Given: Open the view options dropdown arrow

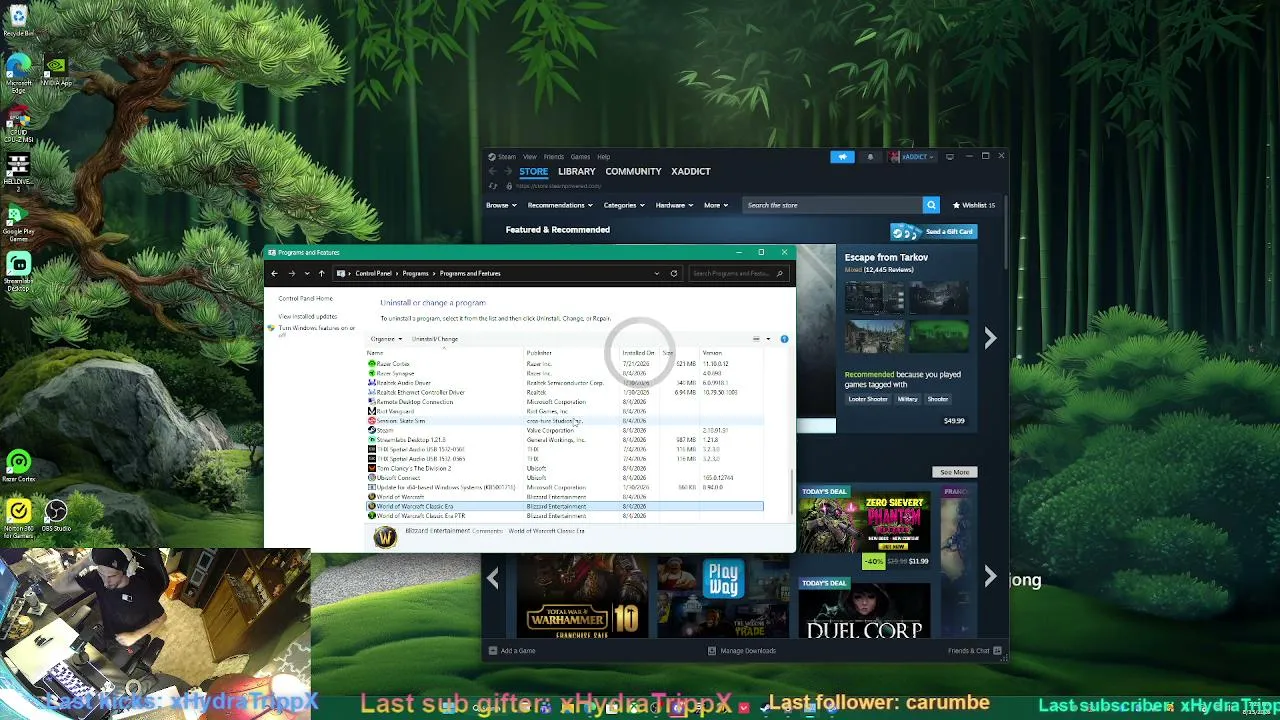Looking at the screenshot, I should 768,339.
